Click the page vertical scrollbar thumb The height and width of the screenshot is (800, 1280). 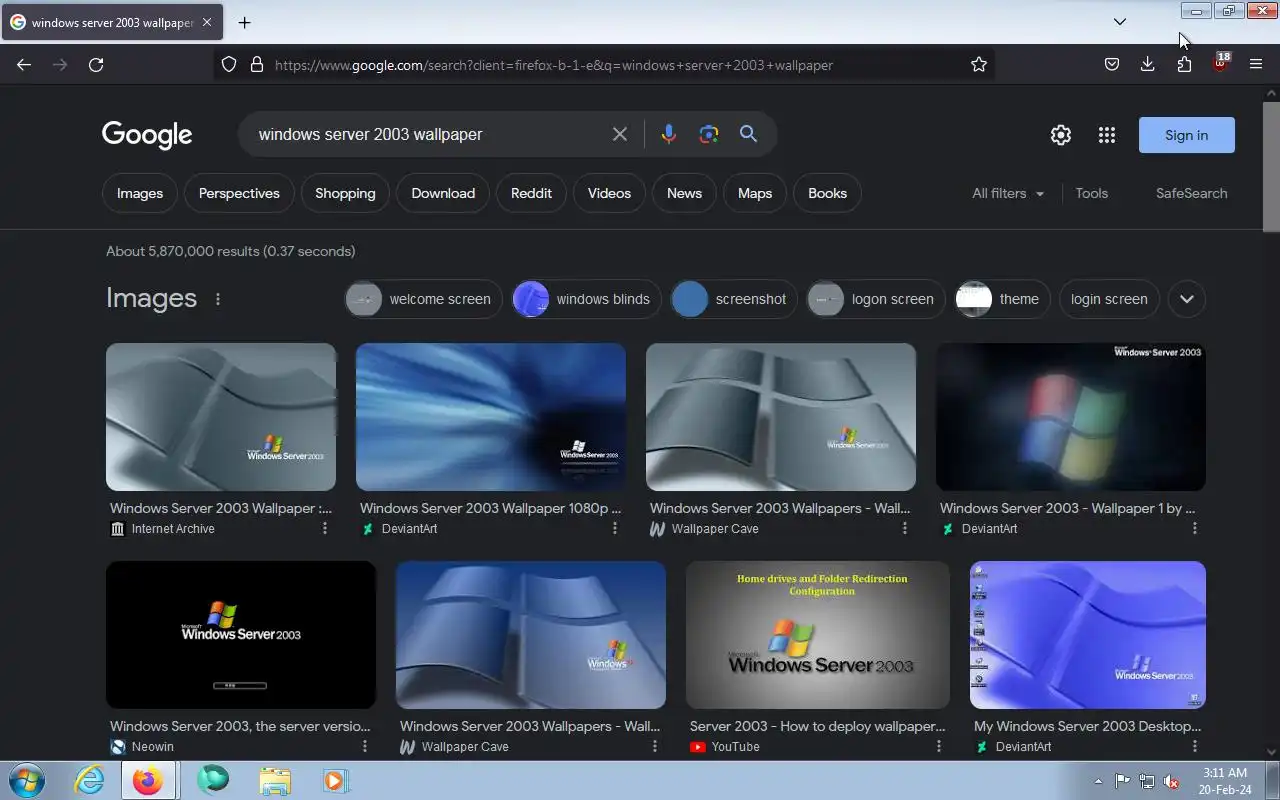1271,165
